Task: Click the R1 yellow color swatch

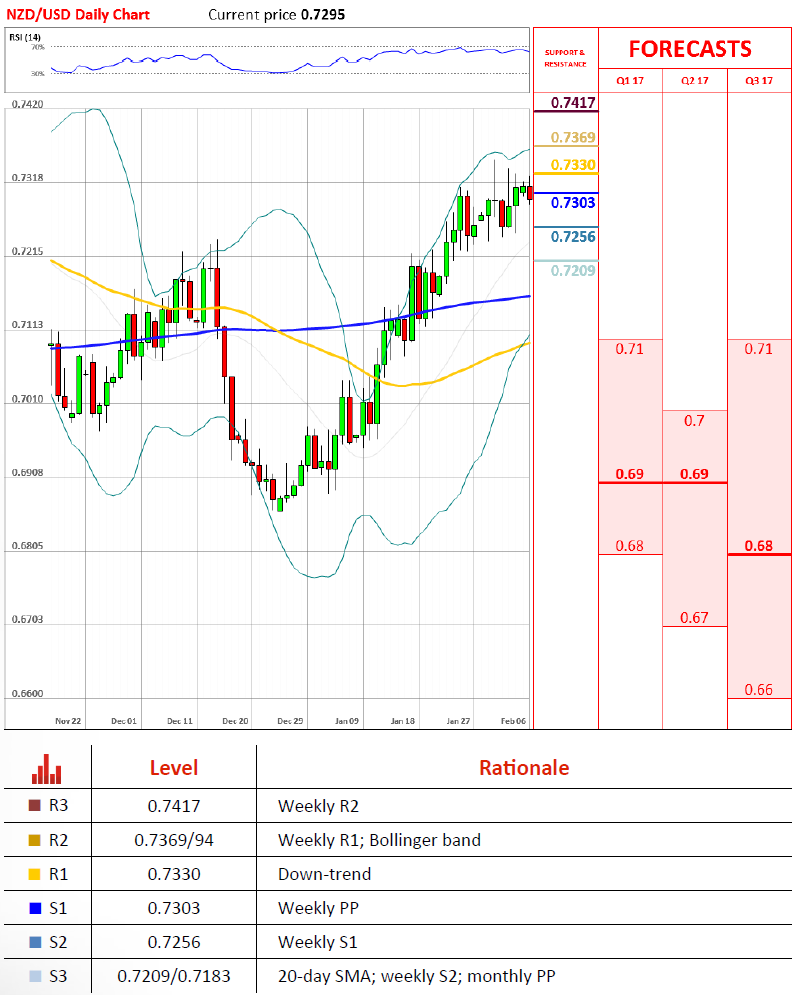Action: click(35, 874)
